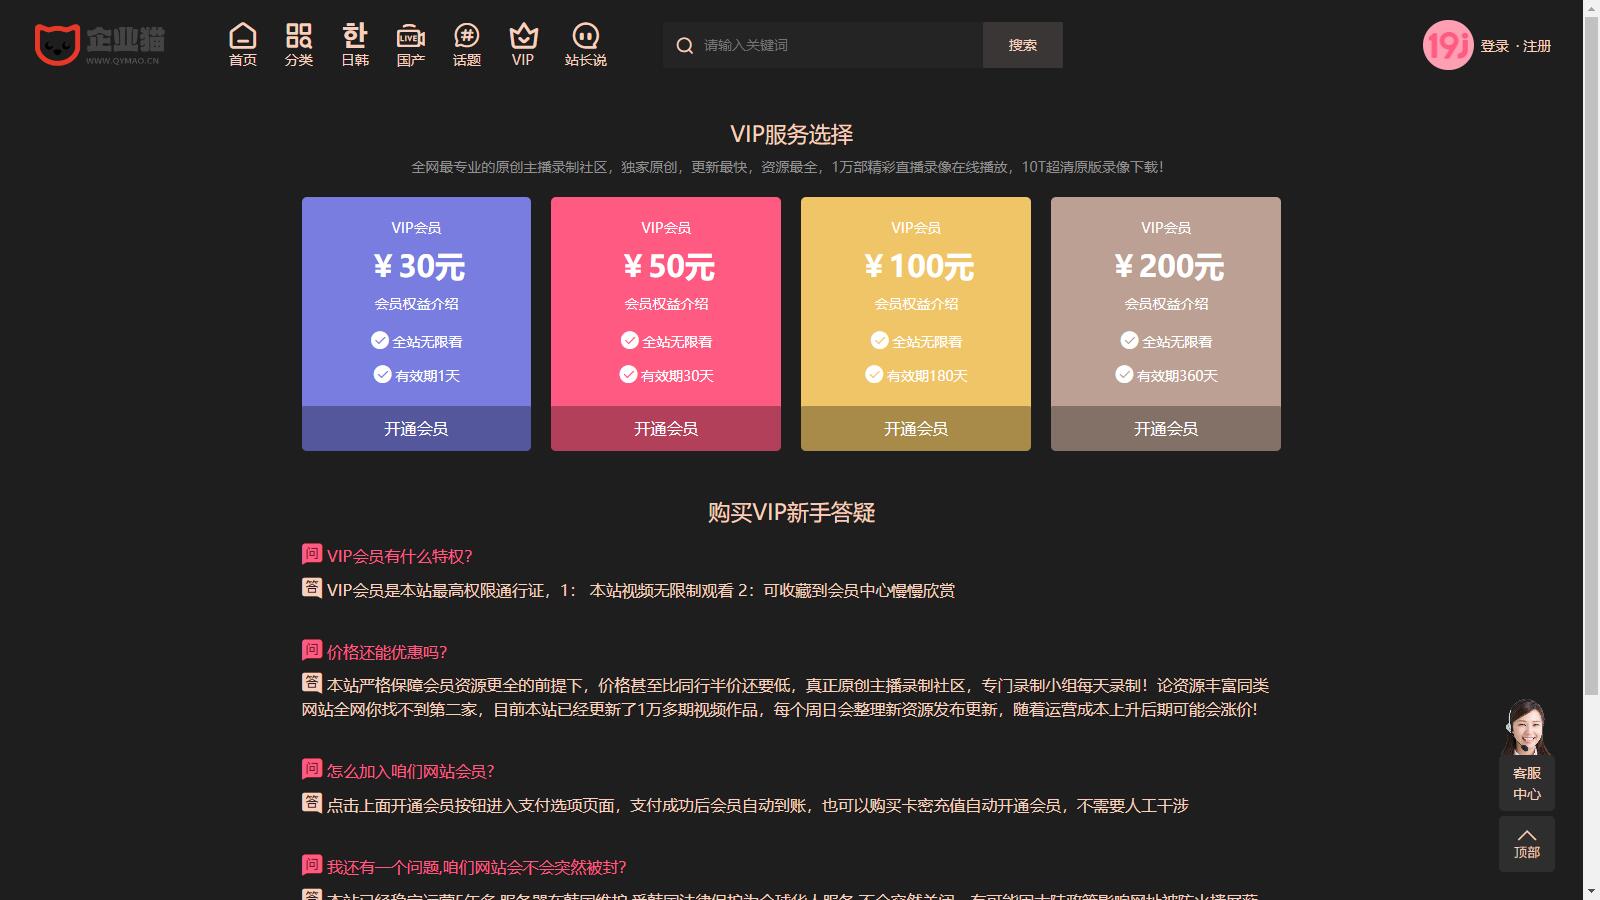This screenshot has height=900, width=1600.
Task: Expand the question 价格还能优惠吗
Action: click(x=387, y=651)
